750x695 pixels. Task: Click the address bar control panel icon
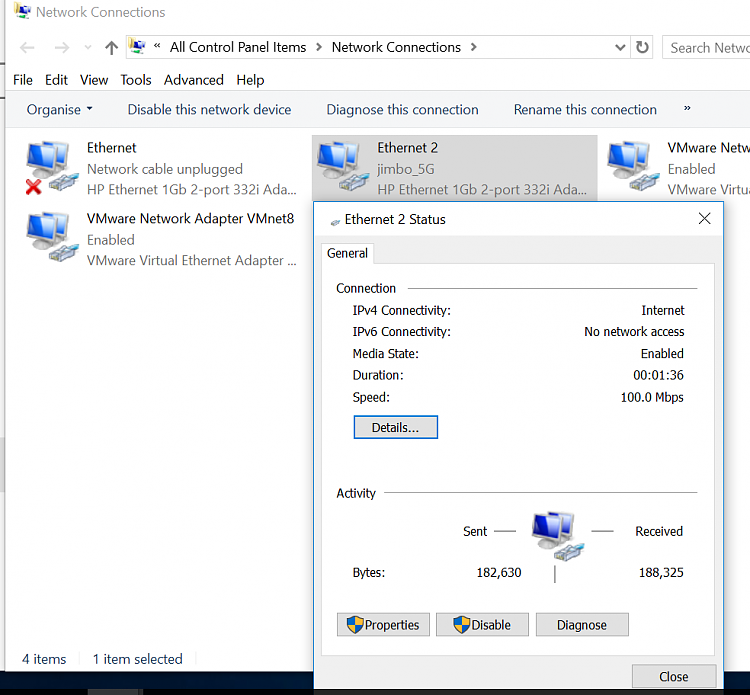pyautogui.click(x=137, y=46)
